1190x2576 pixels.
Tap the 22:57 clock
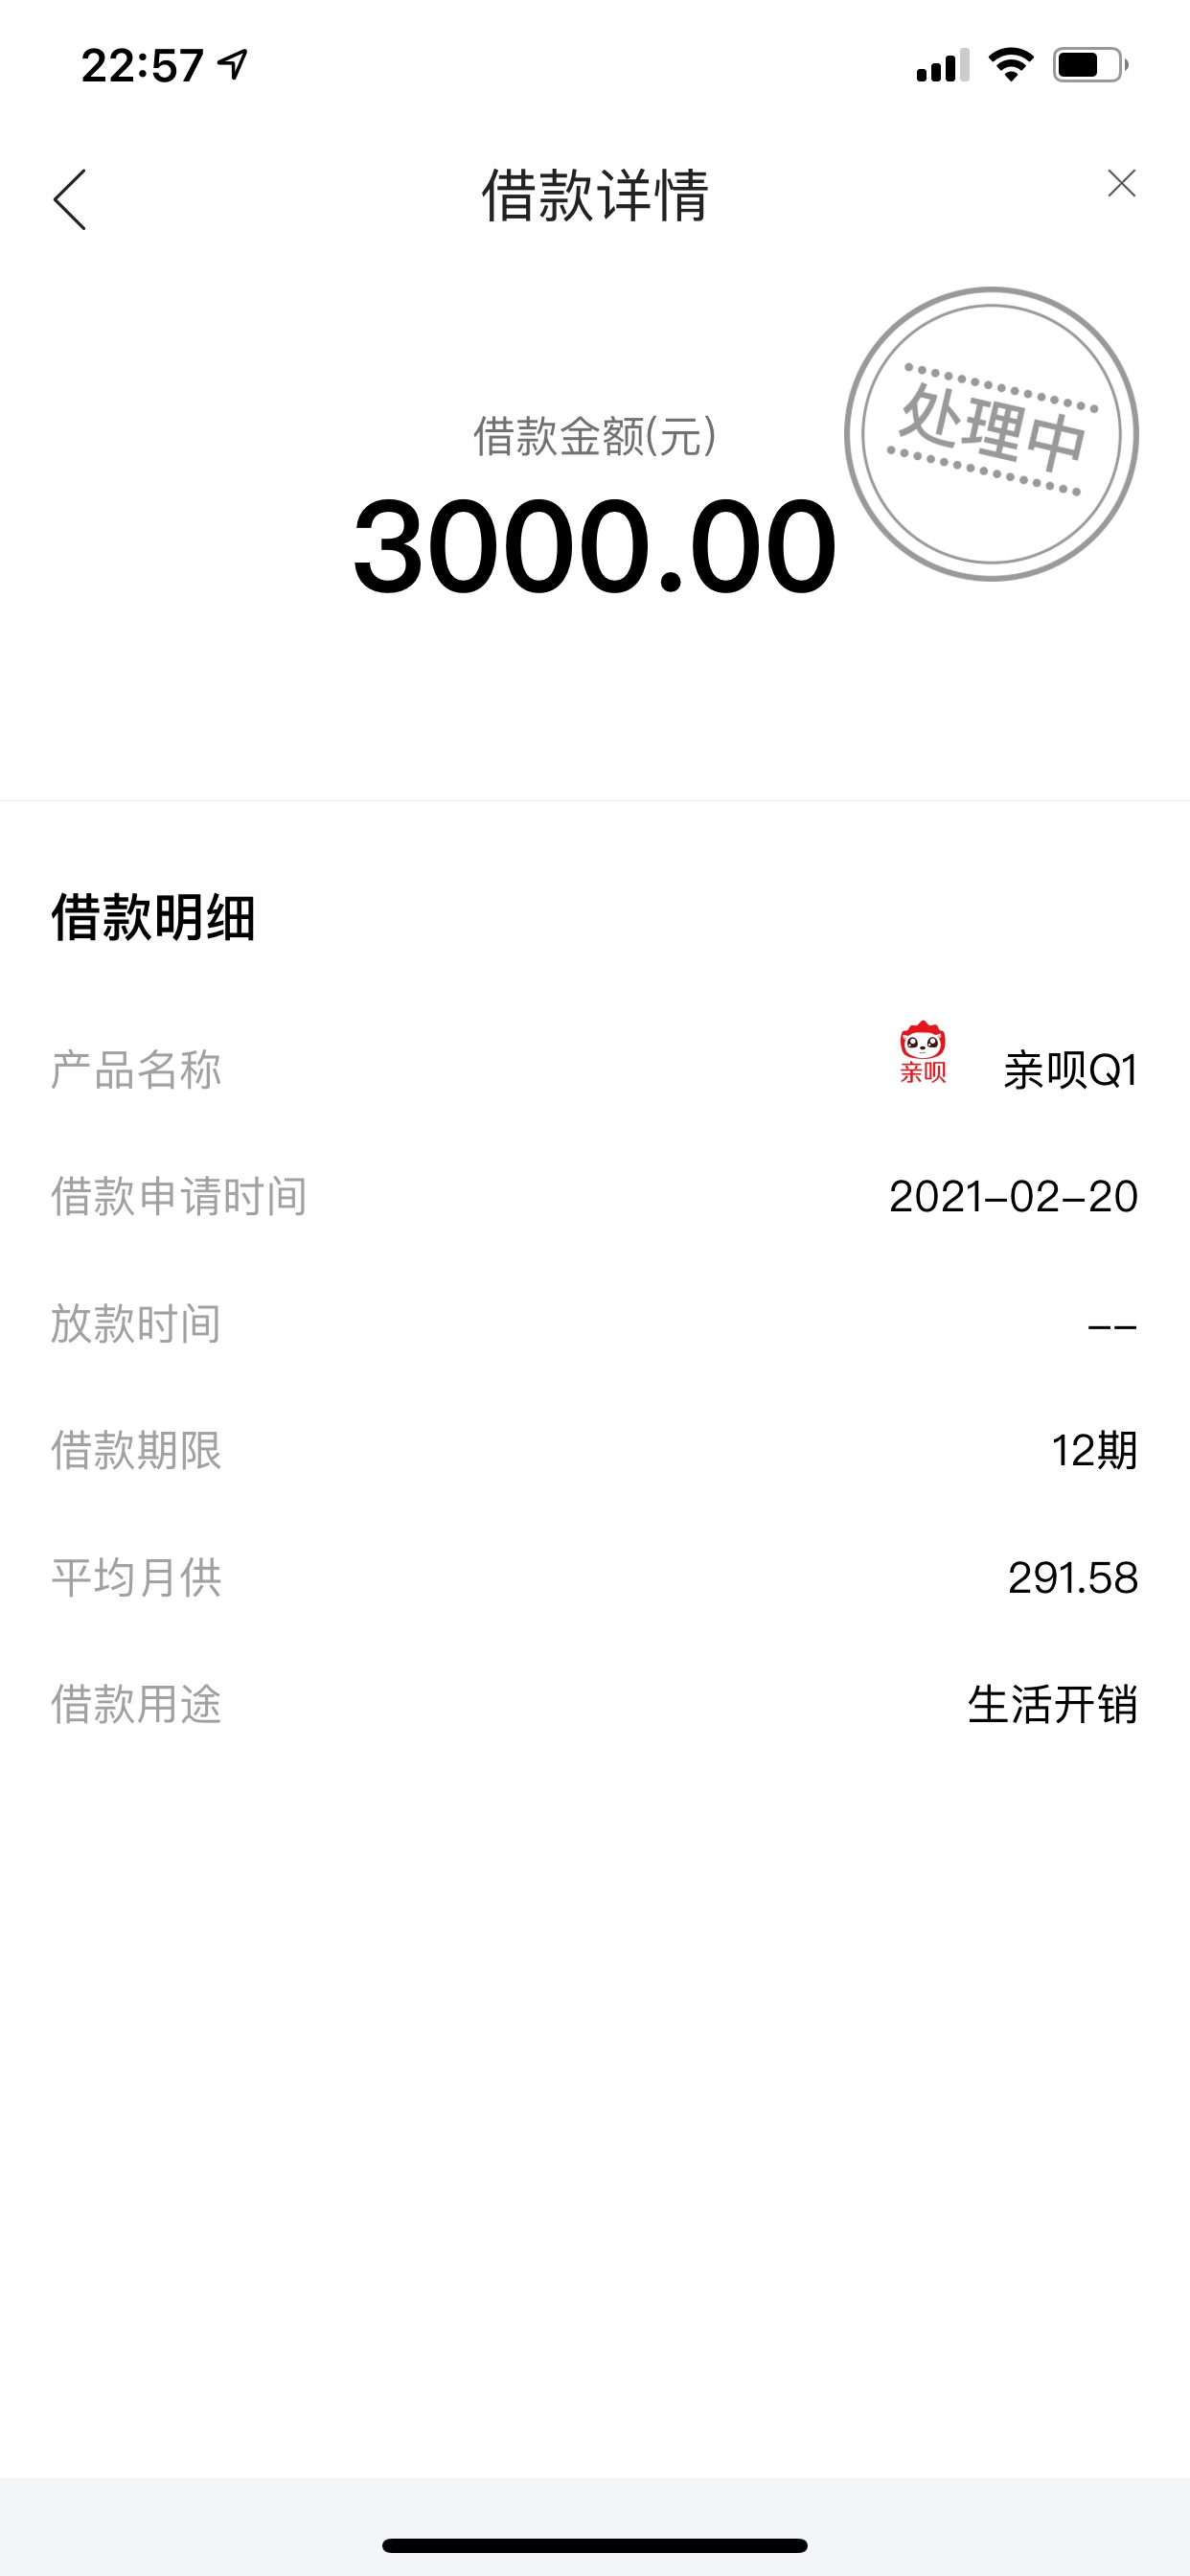click(x=142, y=66)
